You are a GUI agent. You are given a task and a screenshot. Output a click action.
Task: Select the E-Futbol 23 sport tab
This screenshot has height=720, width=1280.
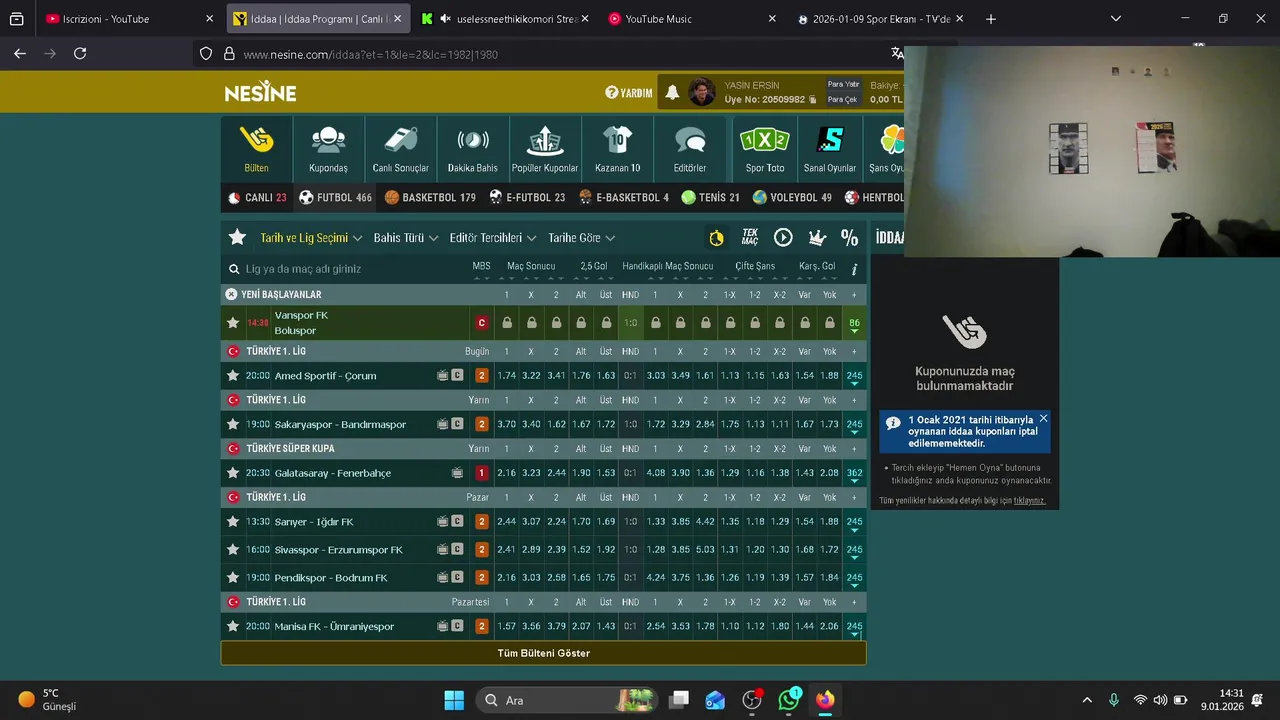pos(527,198)
